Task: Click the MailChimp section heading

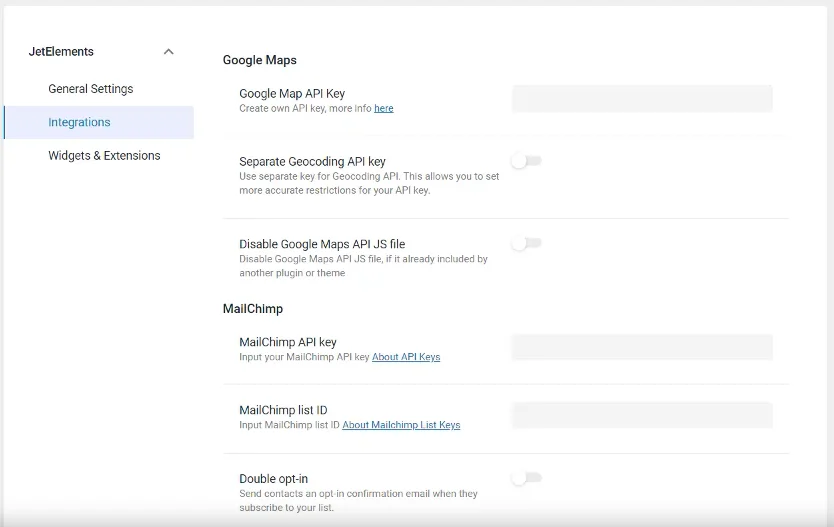Action: point(252,309)
